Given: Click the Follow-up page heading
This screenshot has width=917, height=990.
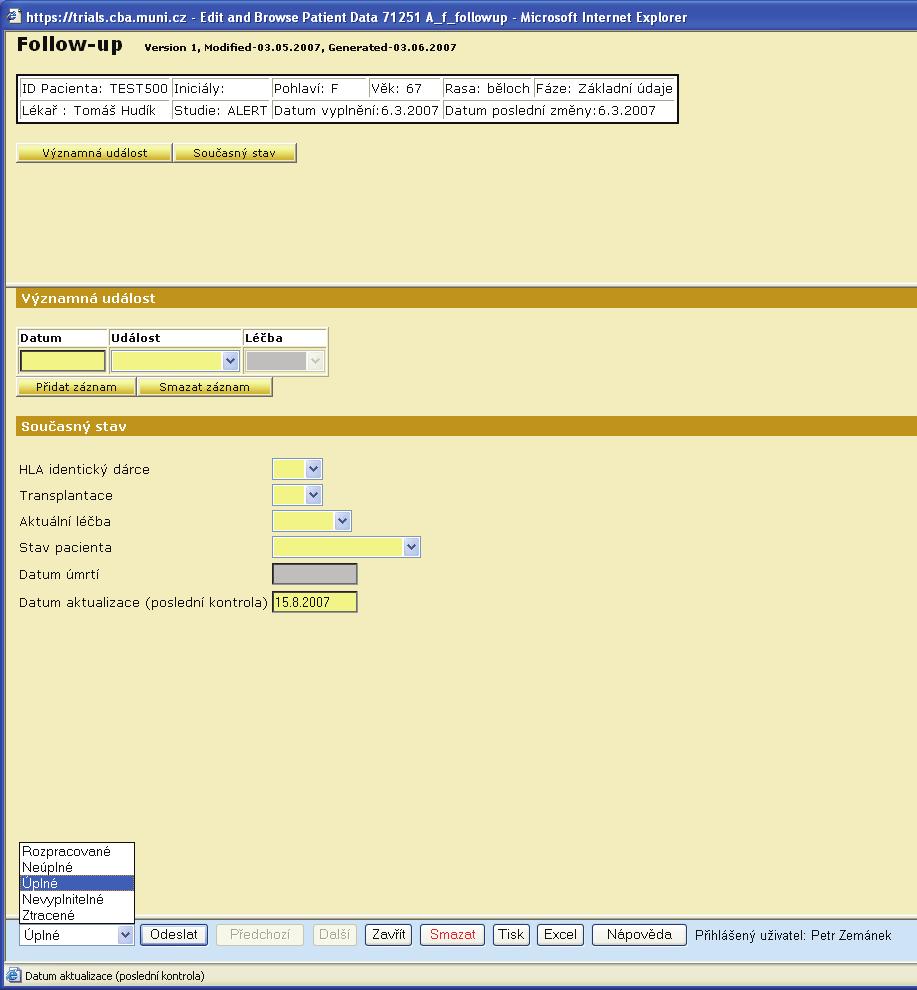Looking at the screenshot, I should pos(69,45).
